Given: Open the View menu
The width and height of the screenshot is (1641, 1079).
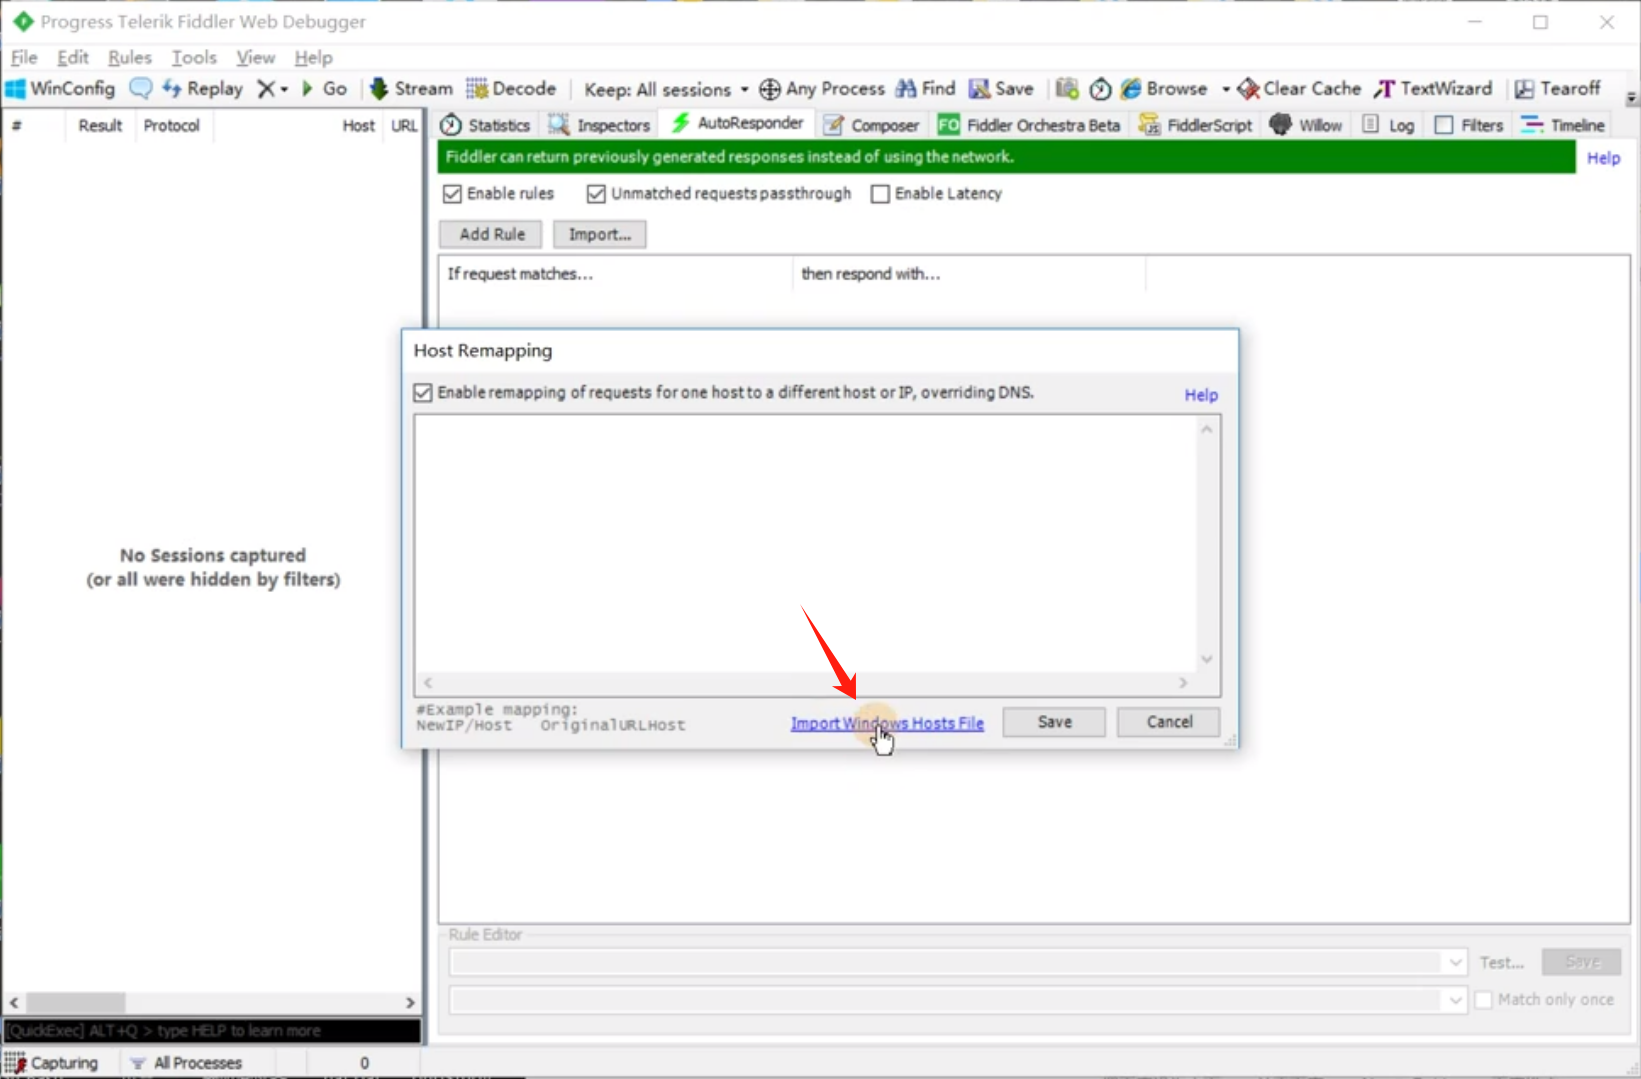Looking at the screenshot, I should click(256, 58).
